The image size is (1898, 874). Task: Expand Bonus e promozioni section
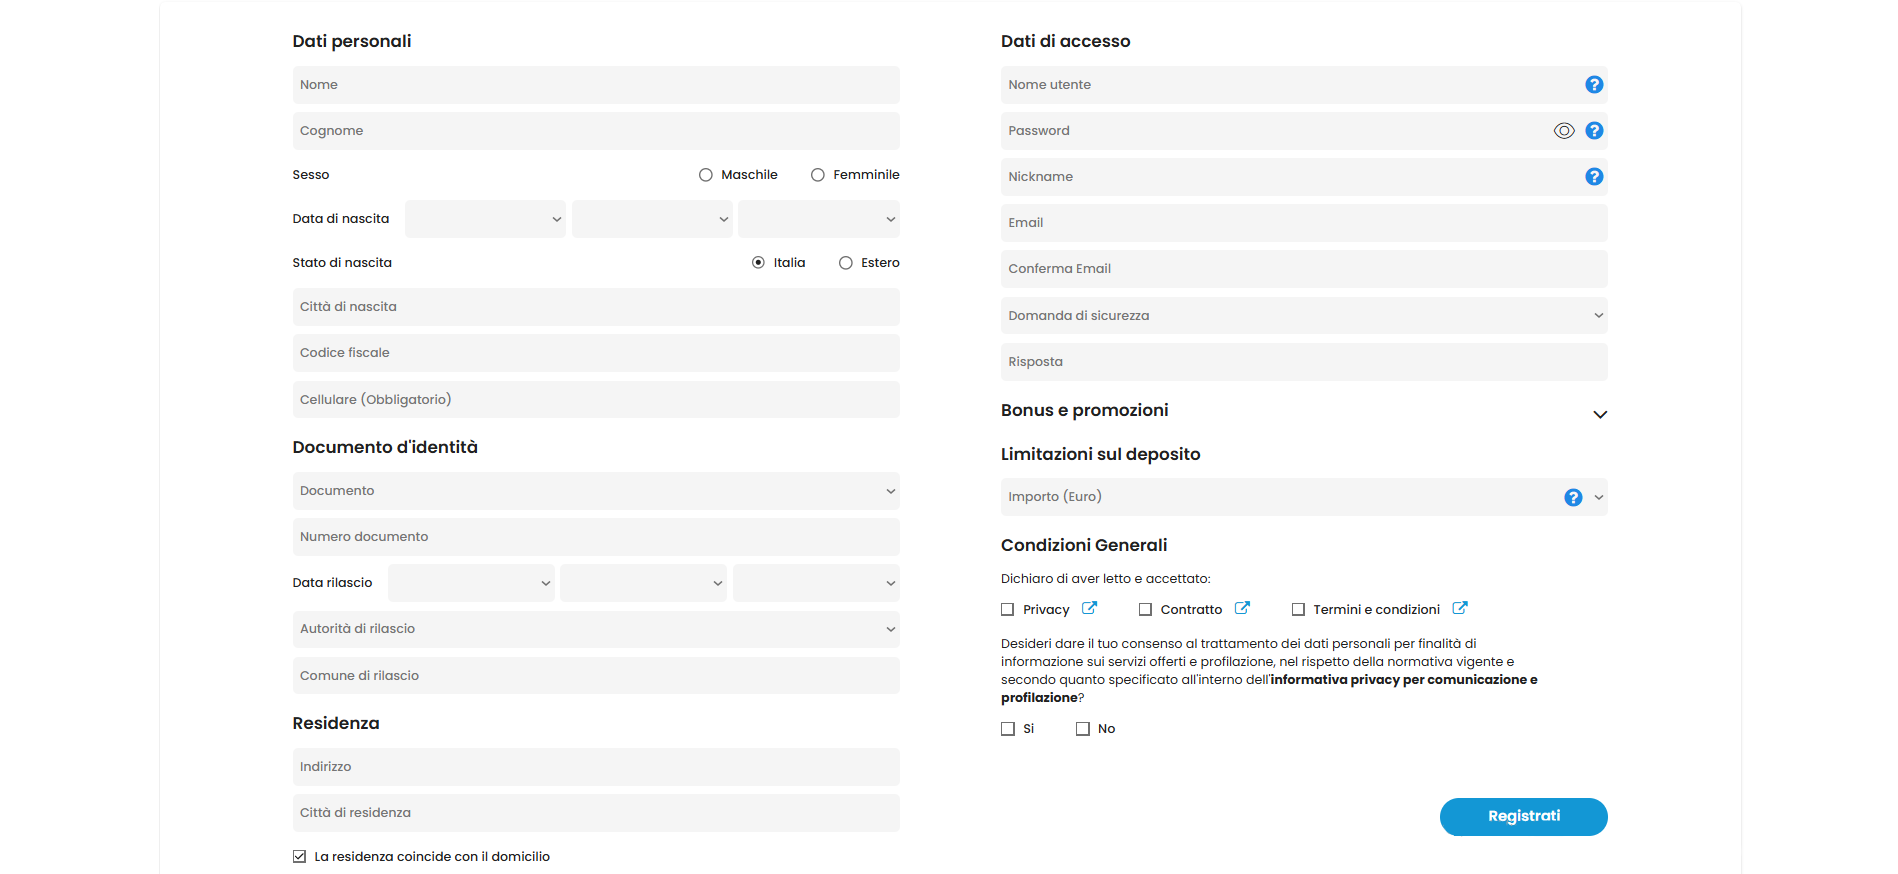(x=1600, y=414)
